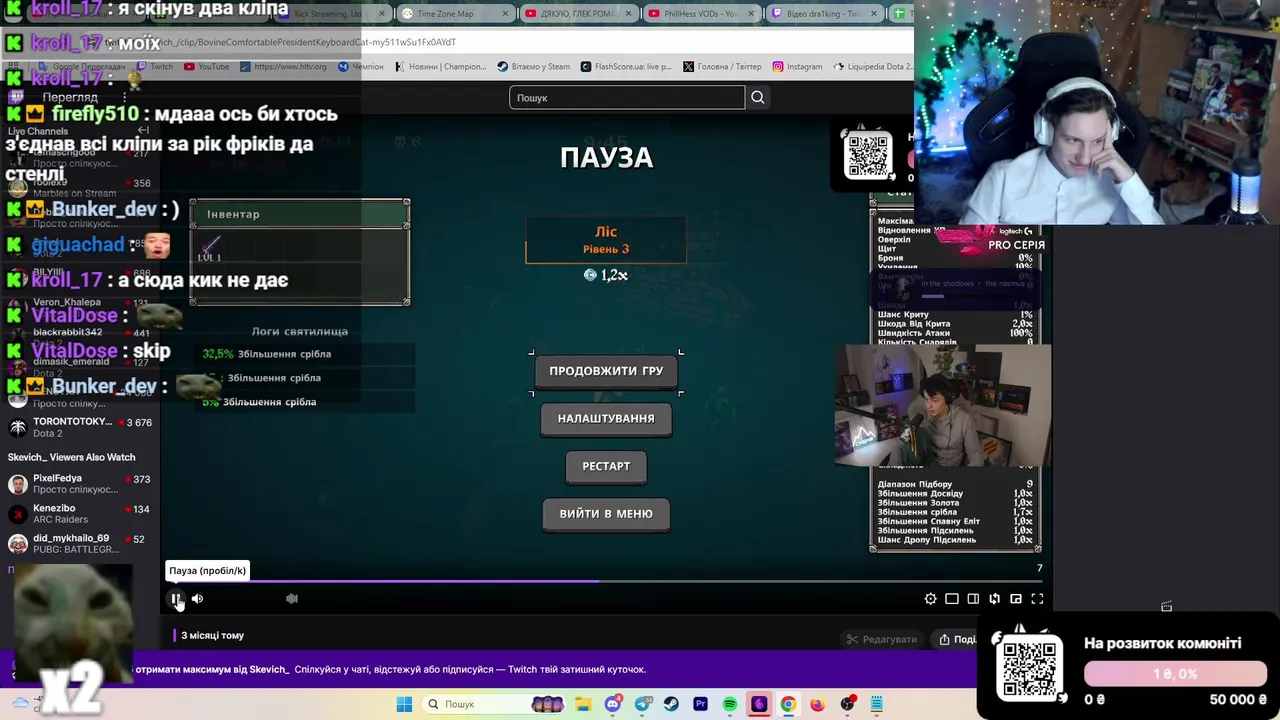Open the Новини | Champion bookmark

pos(439,67)
